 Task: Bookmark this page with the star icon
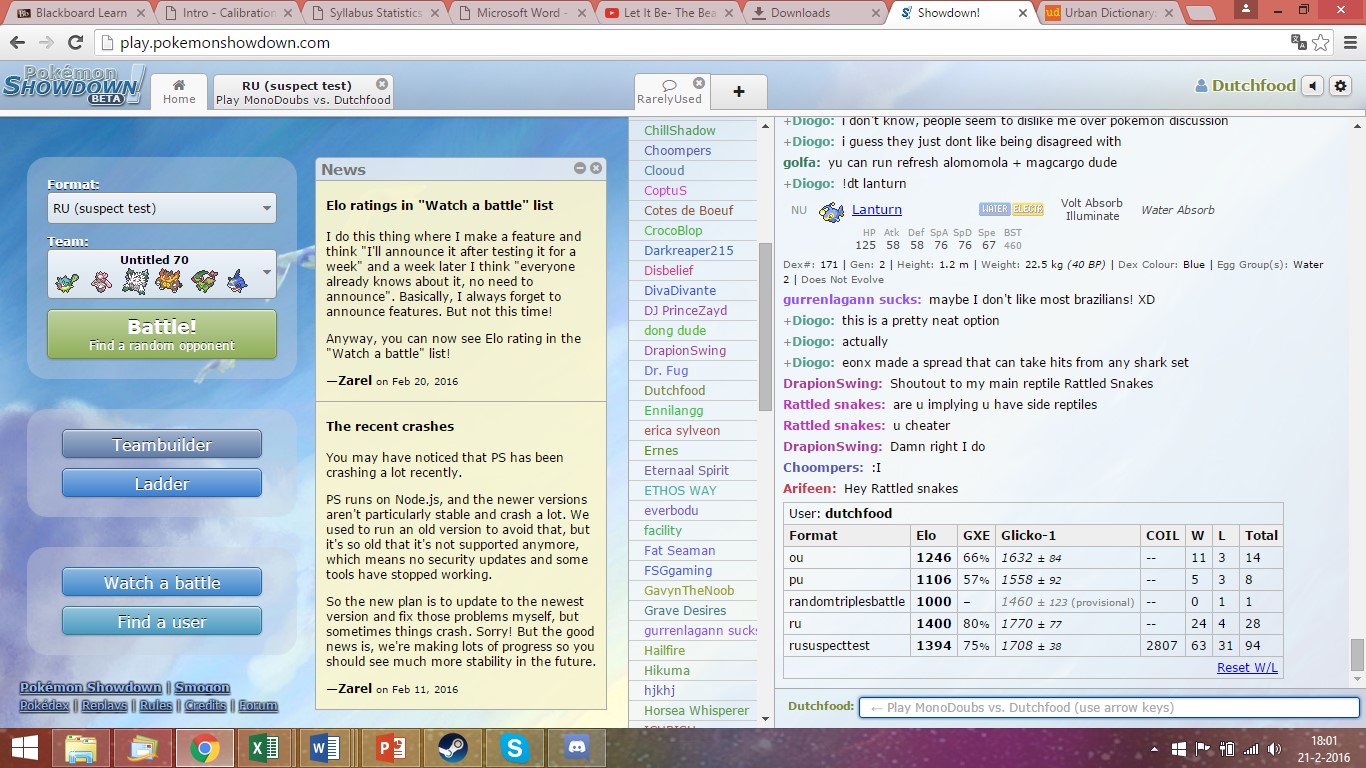(1321, 43)
